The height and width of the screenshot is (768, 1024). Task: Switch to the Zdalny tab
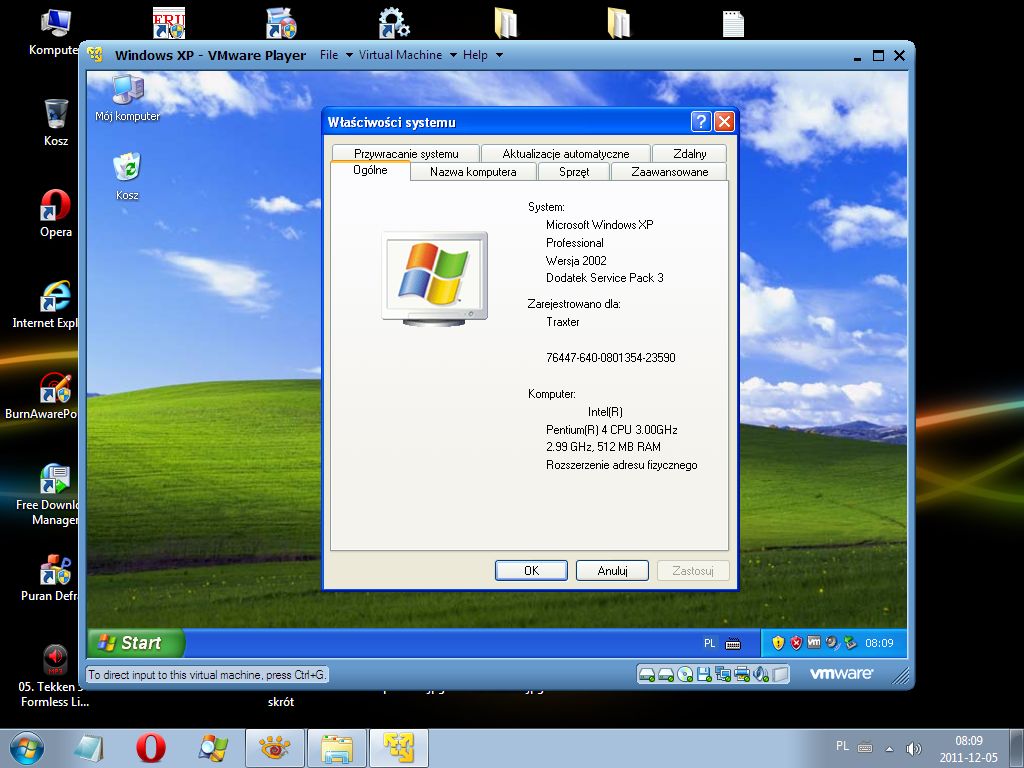(690, 153)
